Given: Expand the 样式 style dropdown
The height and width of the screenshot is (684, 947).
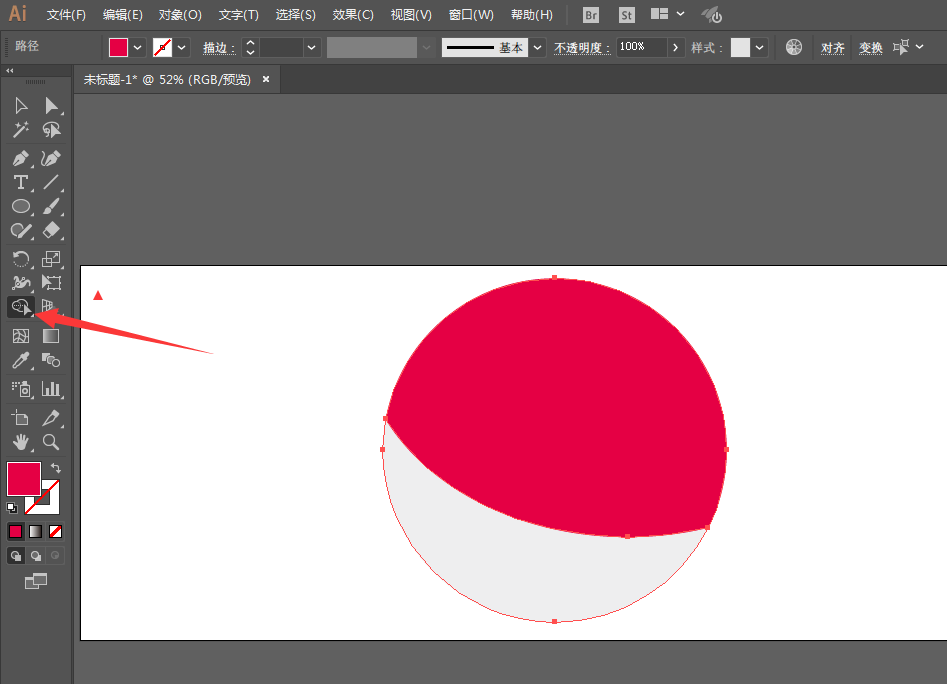Looking at the screenshot, I should (759, 47).
